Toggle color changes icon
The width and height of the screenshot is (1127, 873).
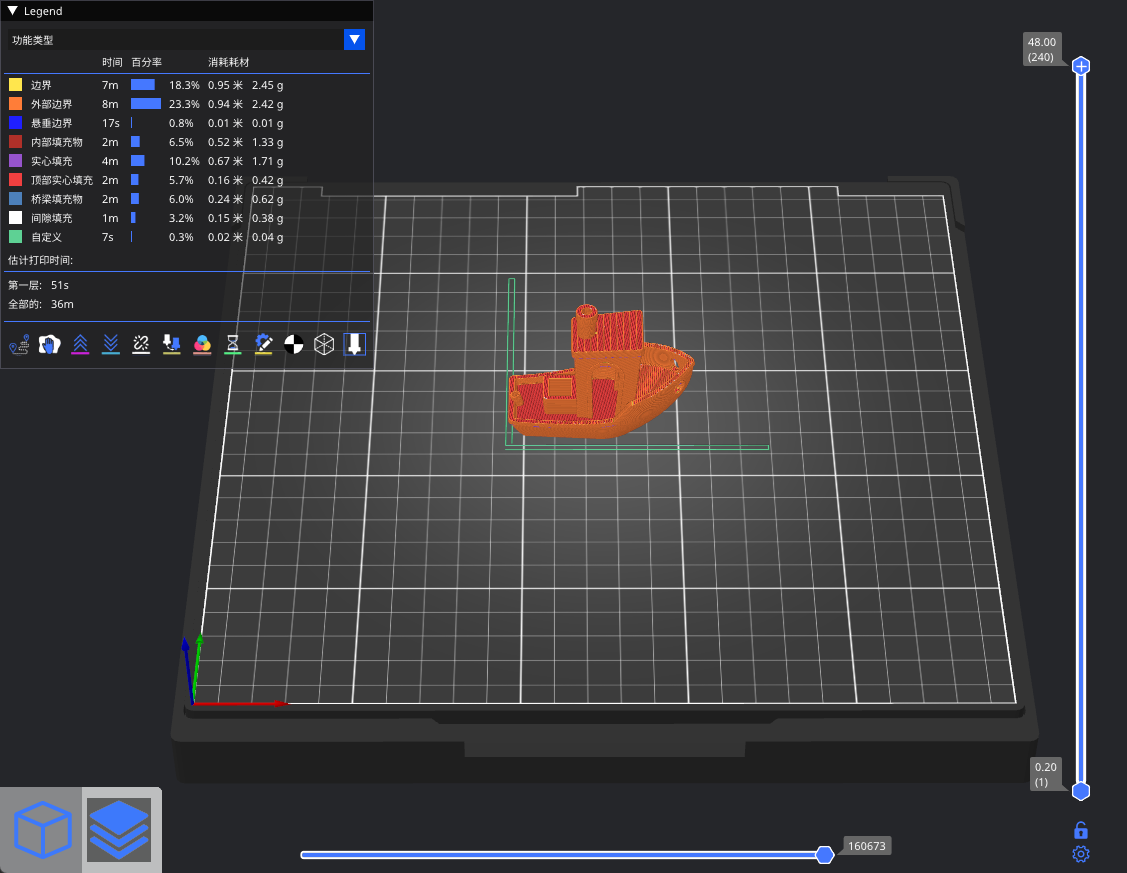[x=202, y=345]
